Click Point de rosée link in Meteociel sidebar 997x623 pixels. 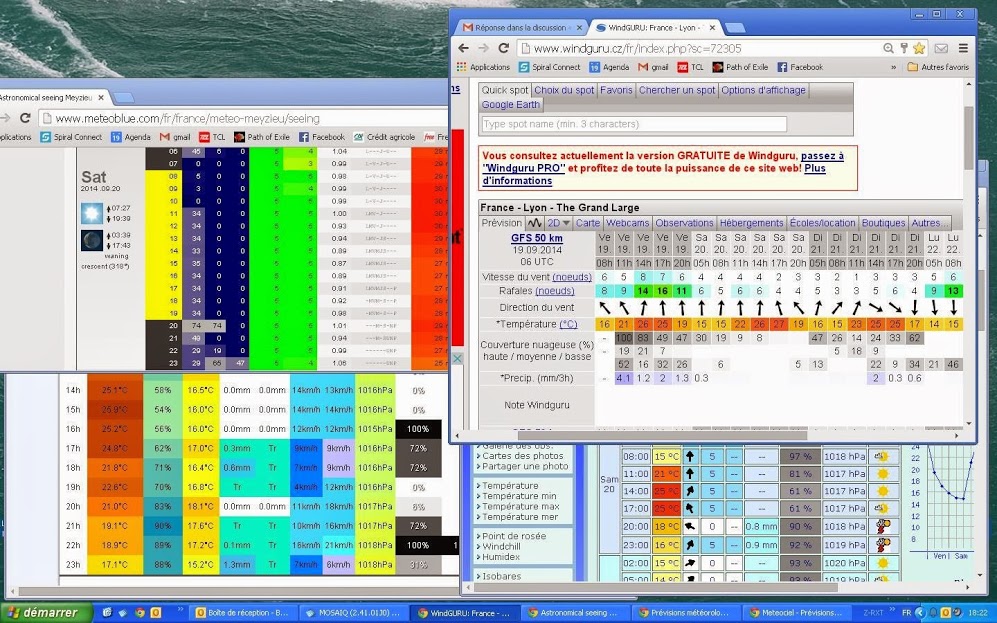pos(514,536)
